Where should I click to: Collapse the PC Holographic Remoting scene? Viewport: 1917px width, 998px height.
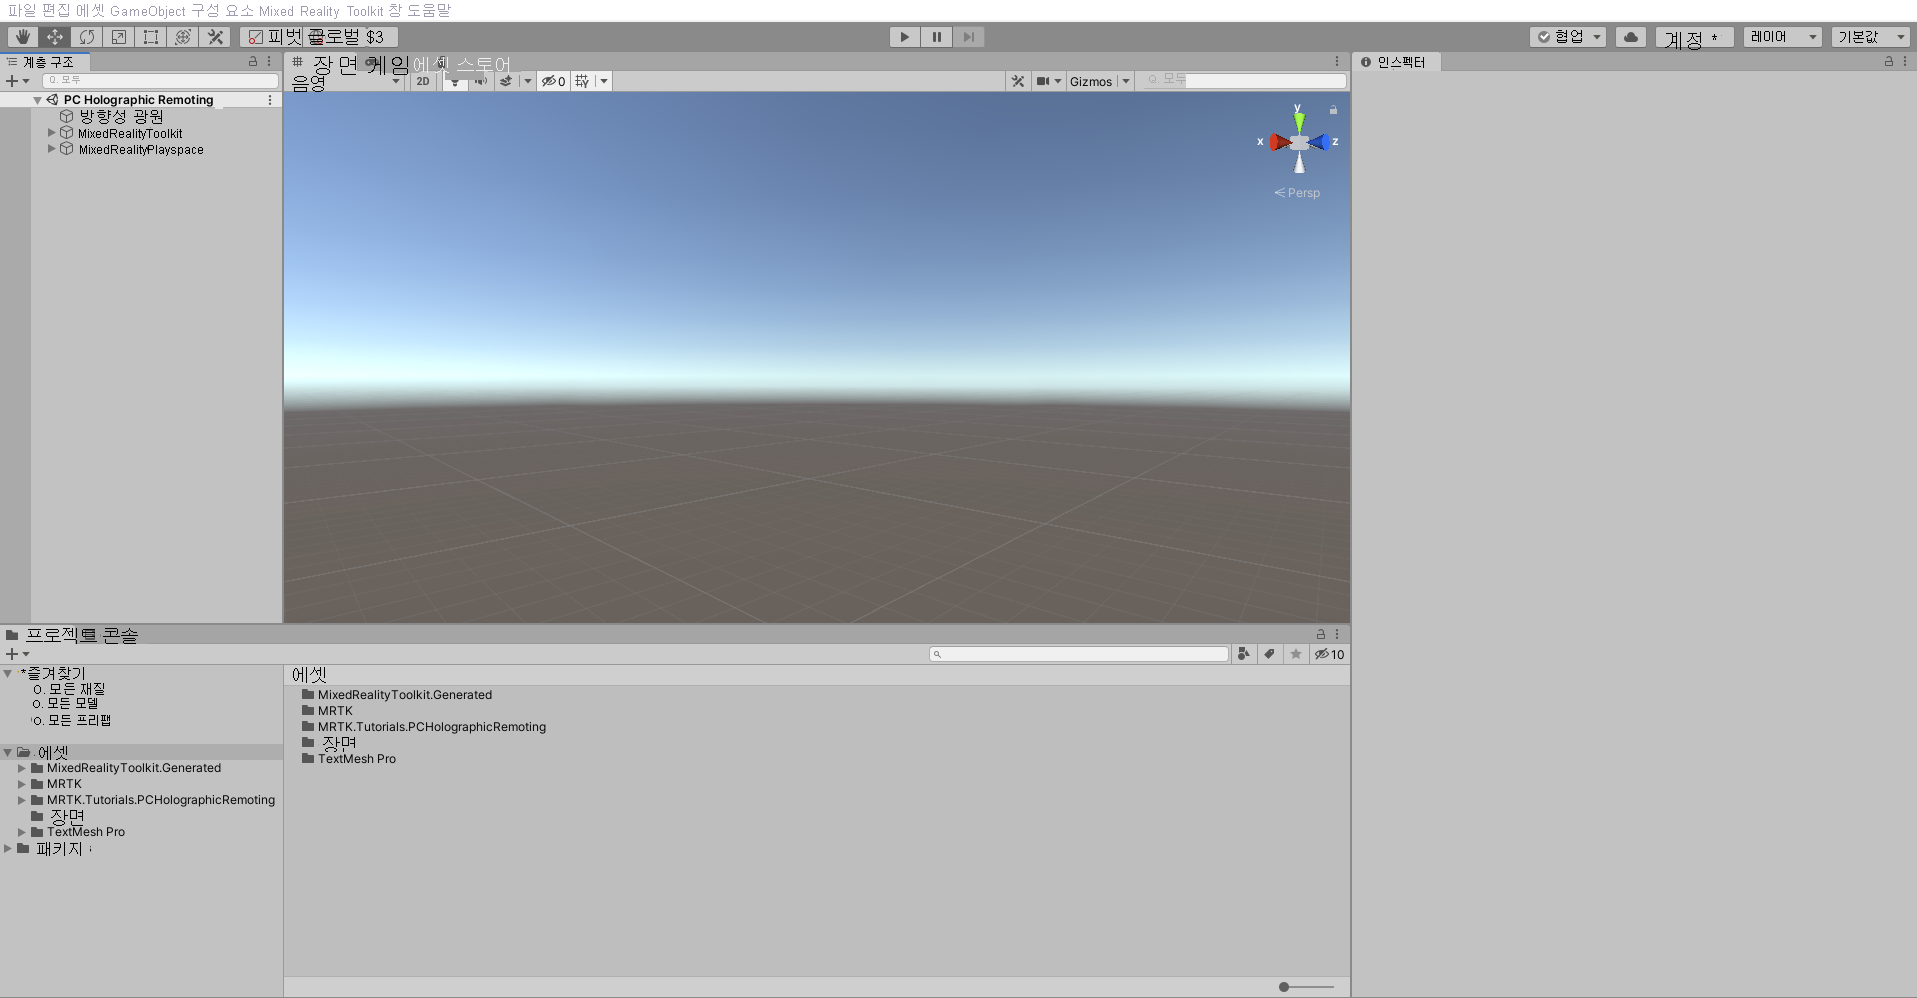[x=37, y=100]
